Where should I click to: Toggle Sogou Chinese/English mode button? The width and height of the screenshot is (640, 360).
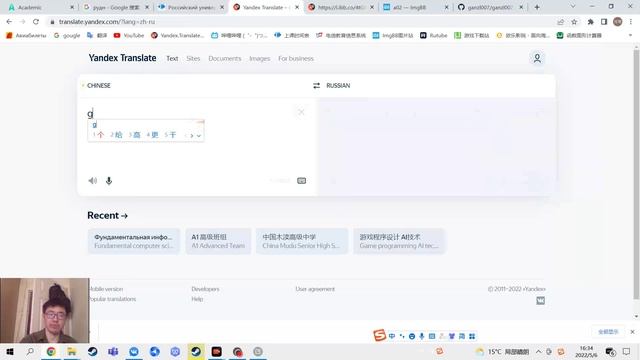[x=392, y=336]
